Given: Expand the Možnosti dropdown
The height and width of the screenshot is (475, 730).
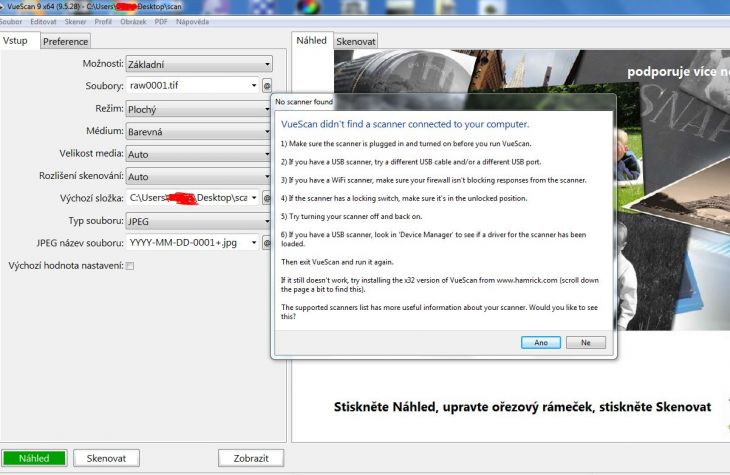Looking at the screenshot, I should (199, 64).
